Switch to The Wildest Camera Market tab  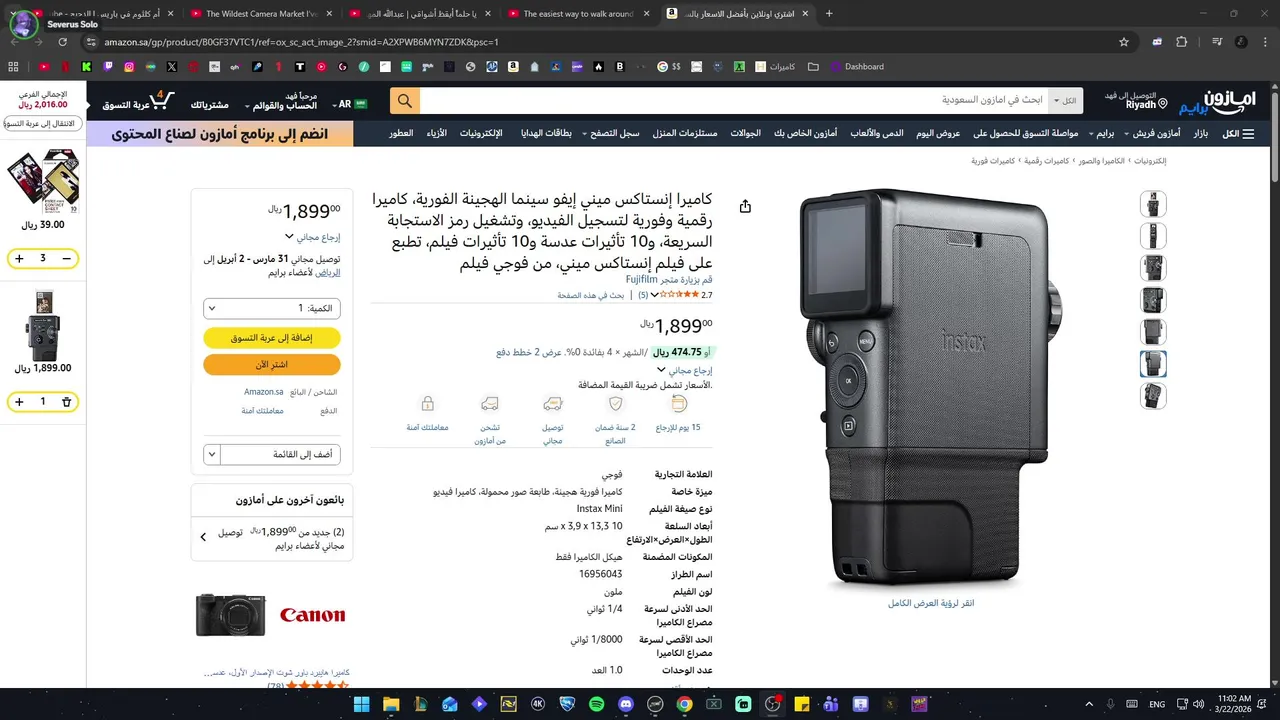[259, 14]
